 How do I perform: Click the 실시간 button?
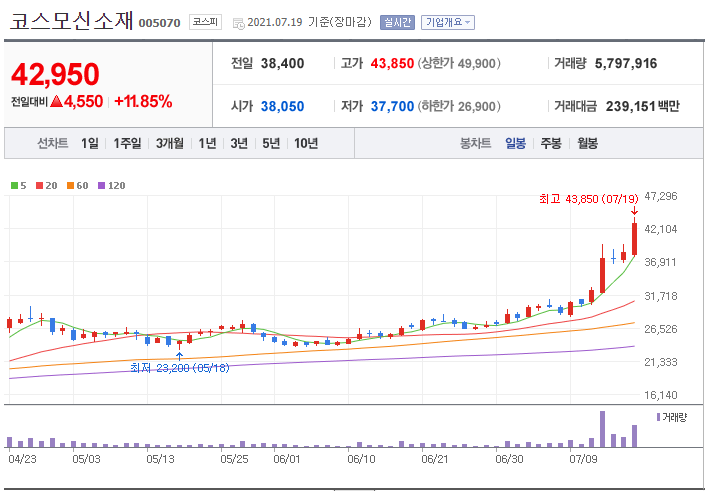[x=397, y=22]
